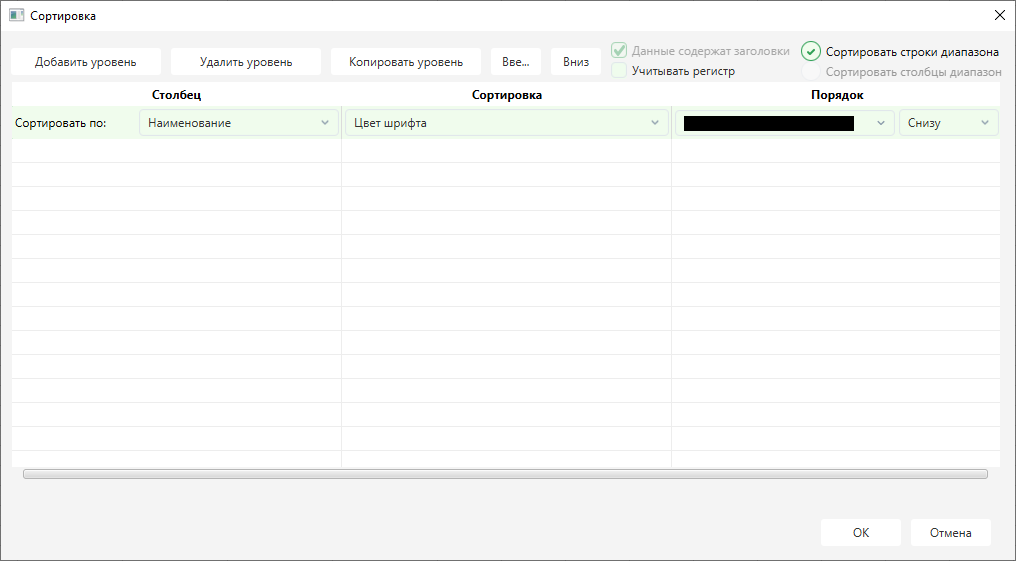Open the black font color dropdown

pos(785,122)
